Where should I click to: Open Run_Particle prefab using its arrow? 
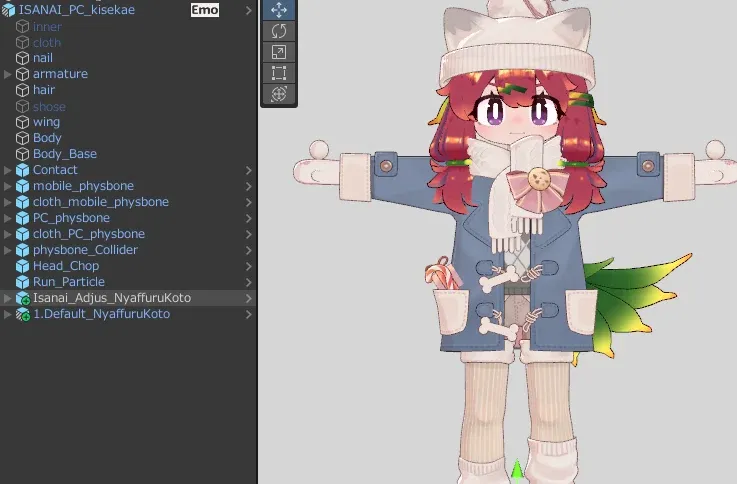[x=248, y=282]
